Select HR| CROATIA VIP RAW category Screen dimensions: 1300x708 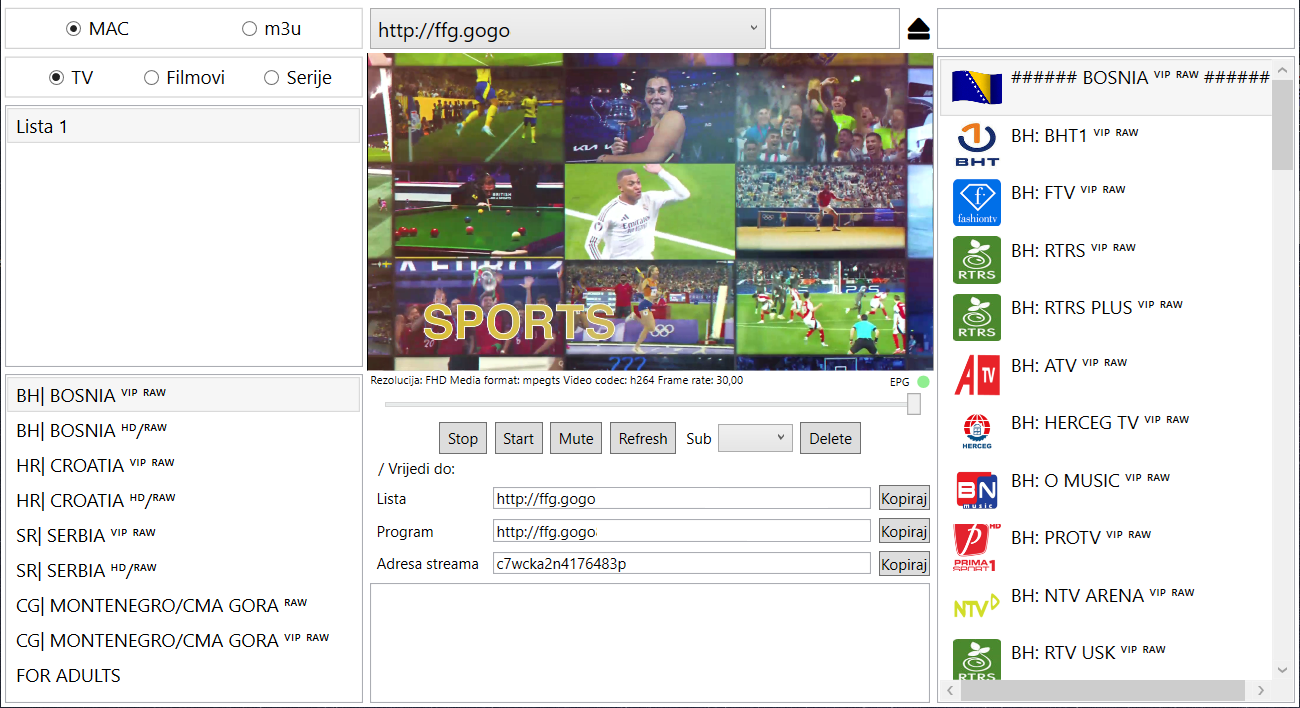[x=95, y=466]
